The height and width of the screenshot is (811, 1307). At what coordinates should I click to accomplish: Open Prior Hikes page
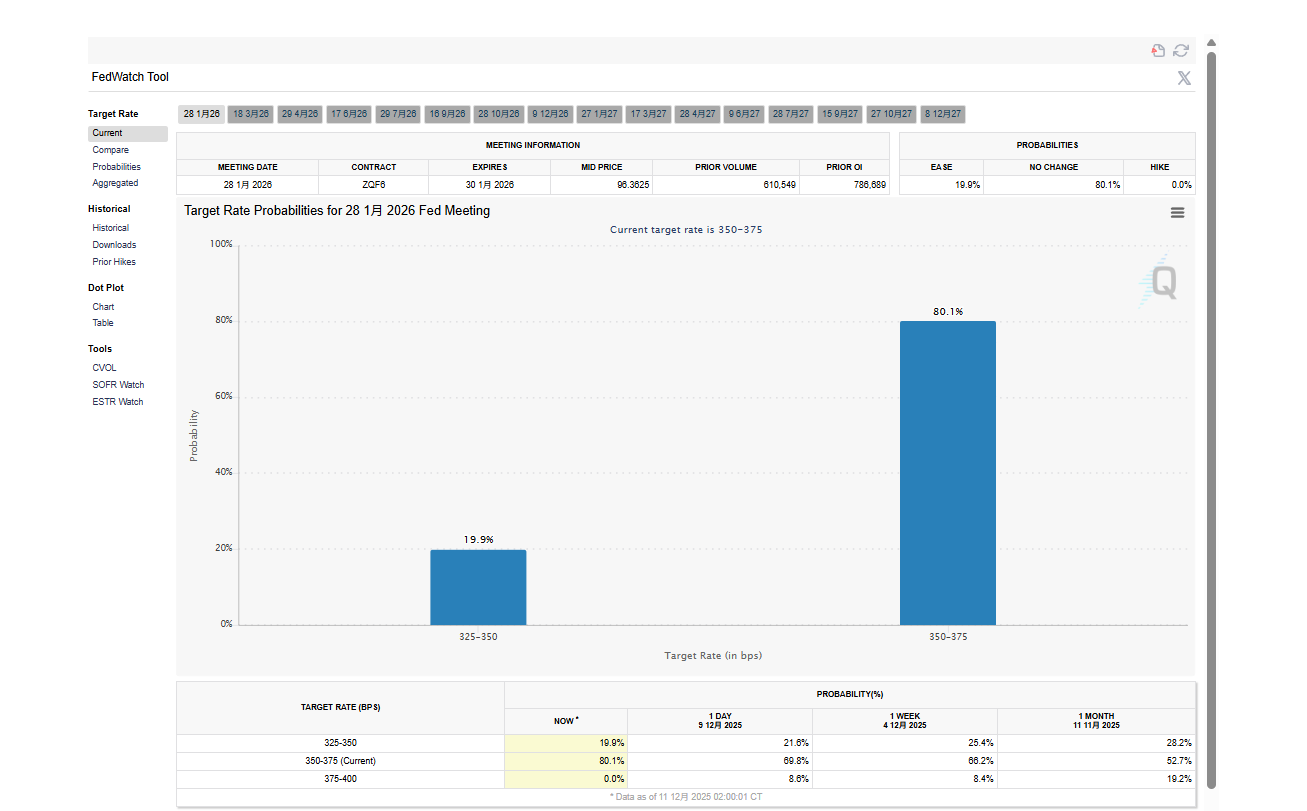click(114, 262)
